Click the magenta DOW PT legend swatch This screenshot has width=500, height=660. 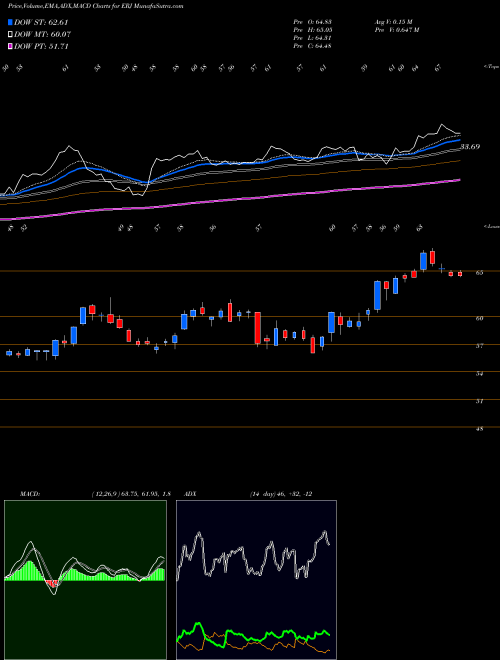coord(11,46)
